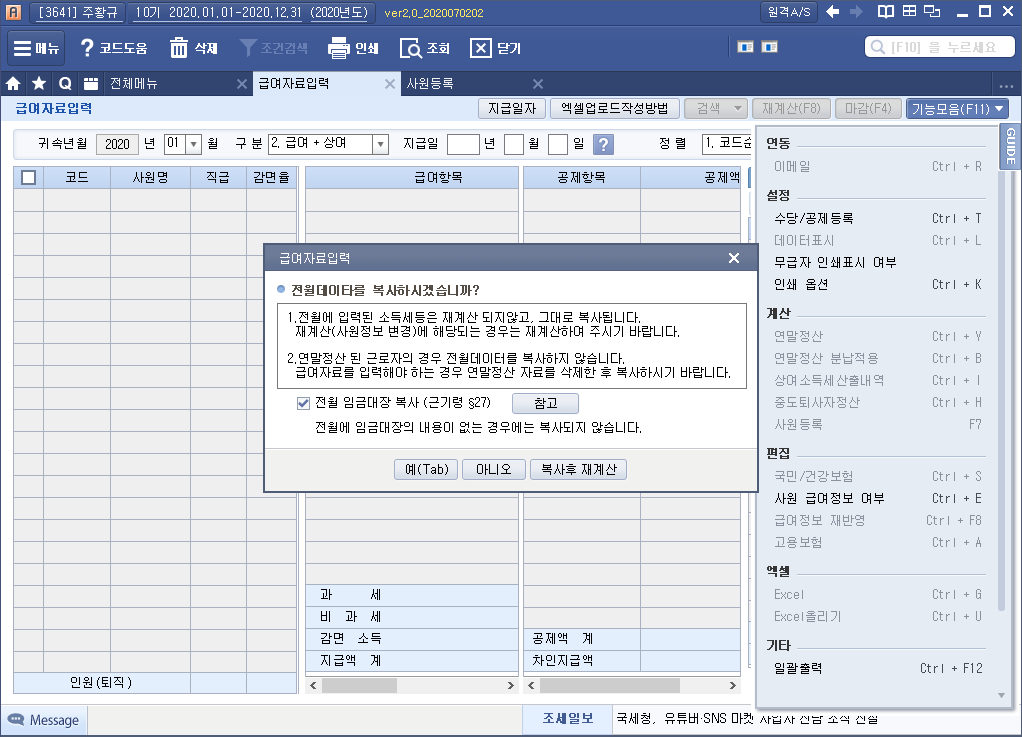Close the 급여자료입력 dialog with X
Viewport: 1022px width, 737px height.
point(734,258)
